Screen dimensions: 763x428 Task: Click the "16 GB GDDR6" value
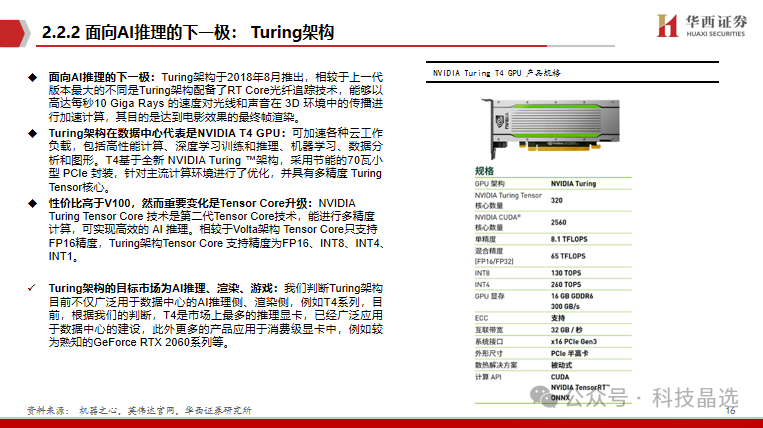tap(572, 296)
